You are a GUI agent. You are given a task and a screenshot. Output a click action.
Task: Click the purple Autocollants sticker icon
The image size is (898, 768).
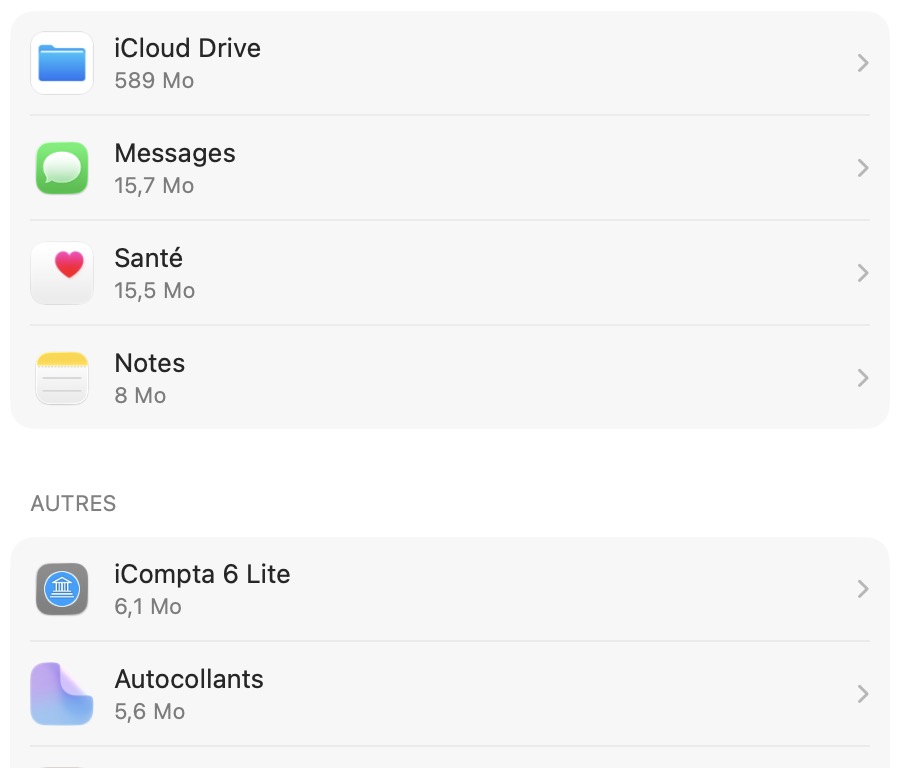(x=62, y=694)
